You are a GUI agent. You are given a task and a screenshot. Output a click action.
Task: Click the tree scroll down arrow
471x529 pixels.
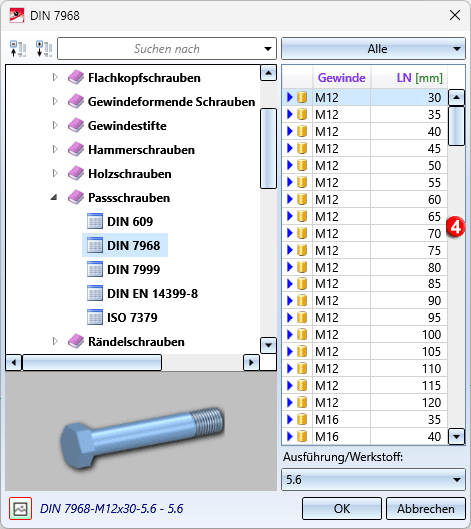[x=269, y=345]
